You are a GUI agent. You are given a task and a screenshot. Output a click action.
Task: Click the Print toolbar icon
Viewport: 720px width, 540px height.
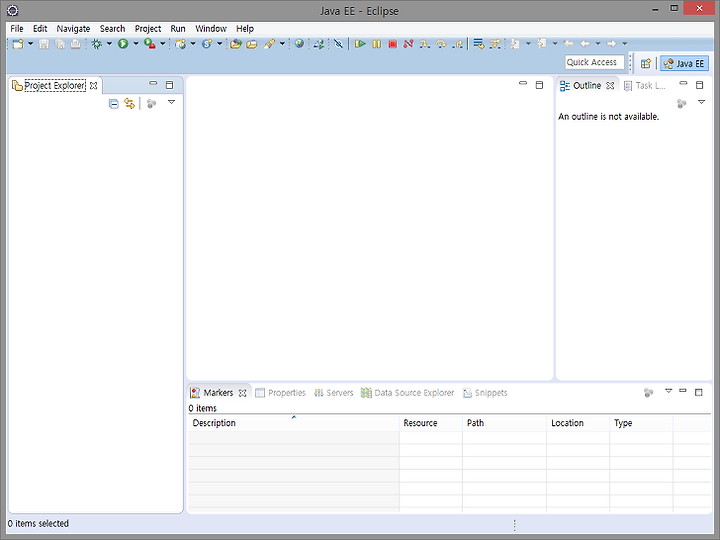point(76,44)
